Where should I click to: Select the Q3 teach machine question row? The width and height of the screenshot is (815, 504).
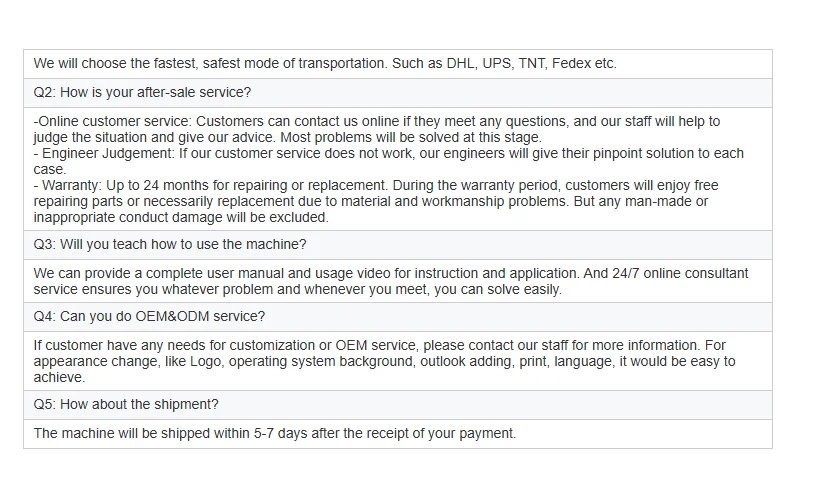click(398, 245)
